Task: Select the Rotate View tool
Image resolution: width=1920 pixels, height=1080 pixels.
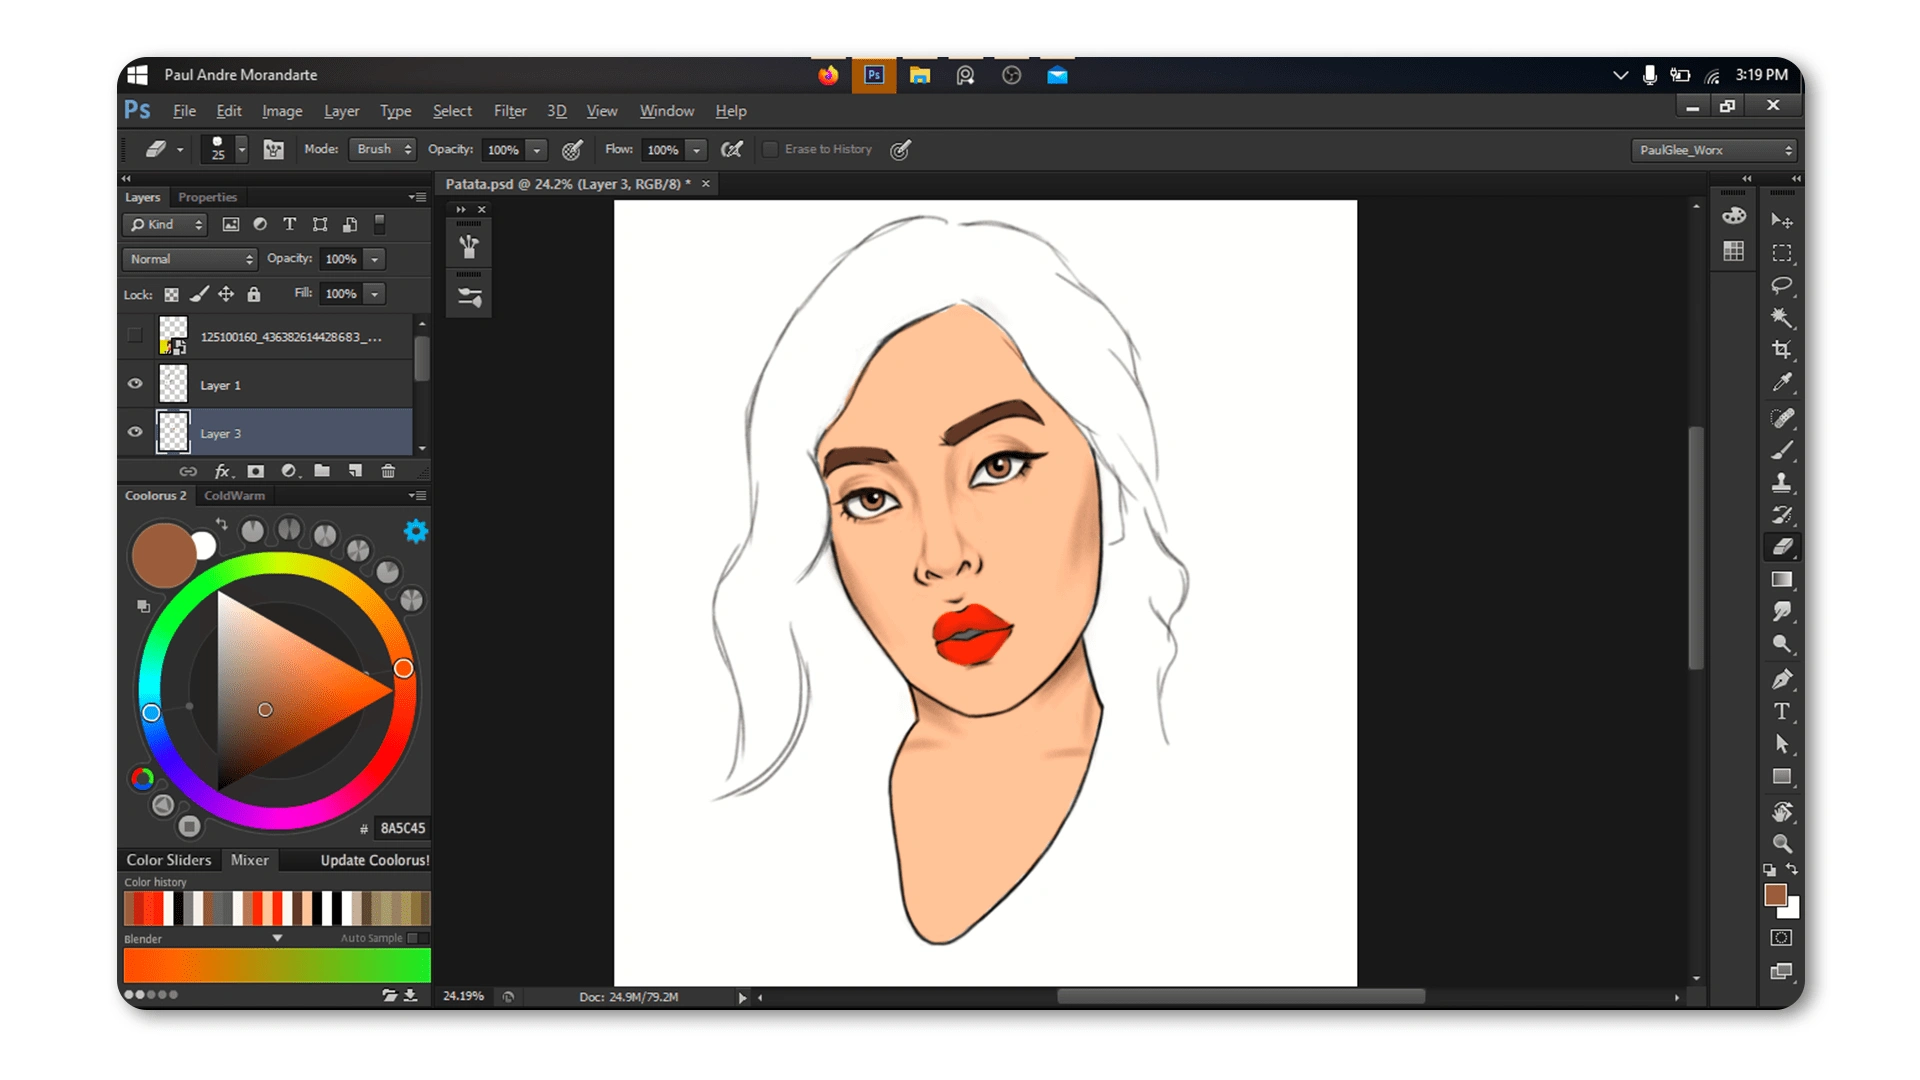Action: pos(1781,812)
